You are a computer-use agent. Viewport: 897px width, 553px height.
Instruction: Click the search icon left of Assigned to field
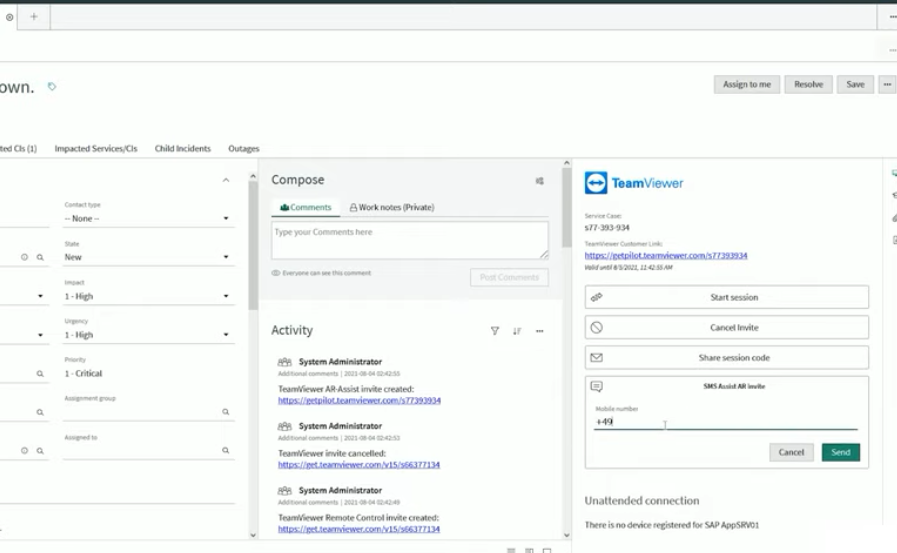(x=40, y=451)
